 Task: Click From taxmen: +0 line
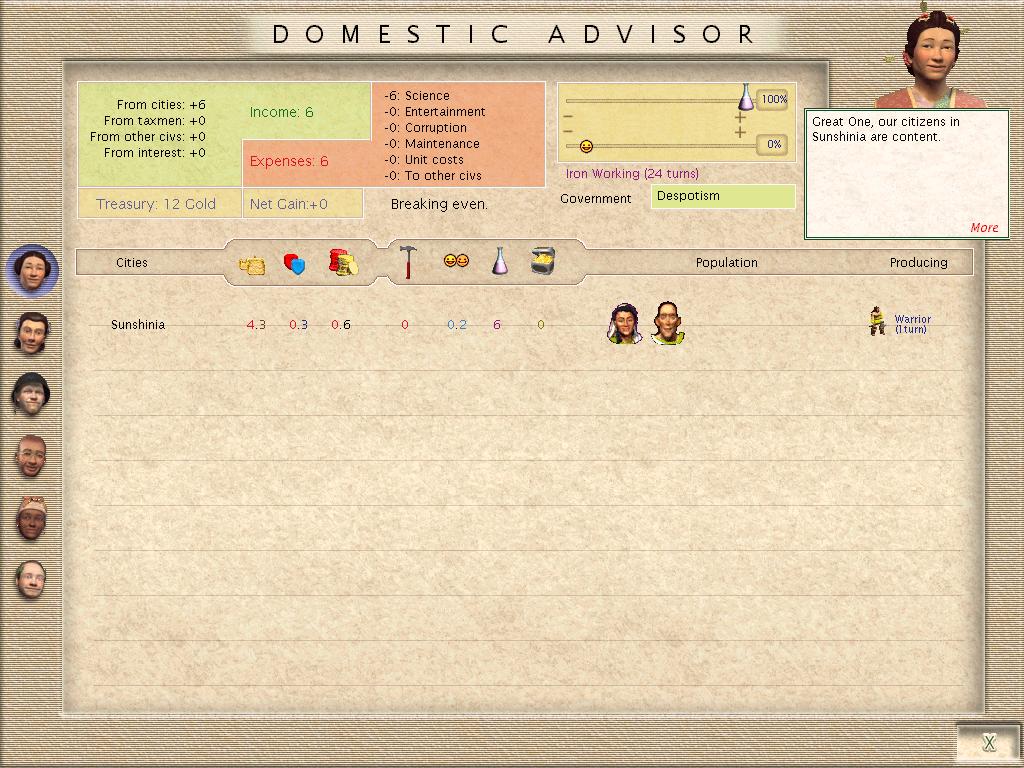155,121
